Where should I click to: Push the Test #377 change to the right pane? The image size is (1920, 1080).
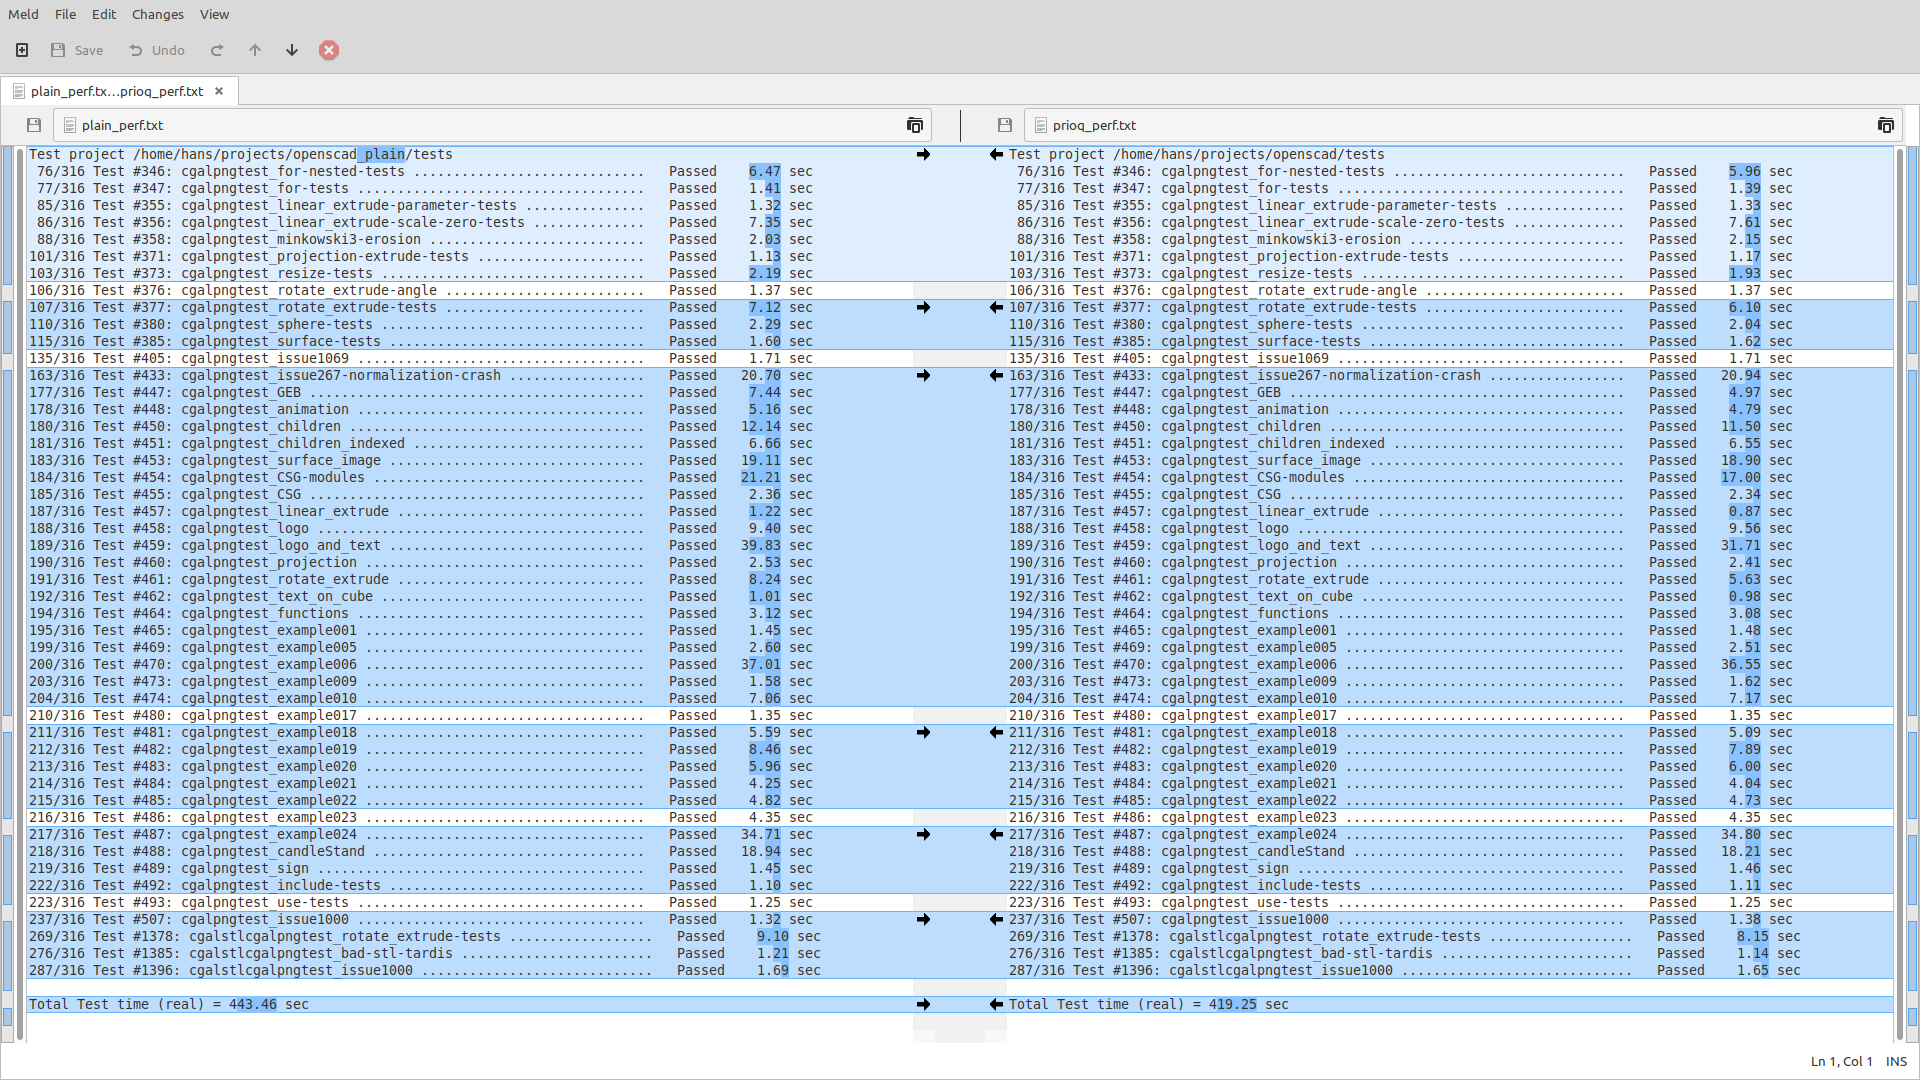click(x=923, y=307)
